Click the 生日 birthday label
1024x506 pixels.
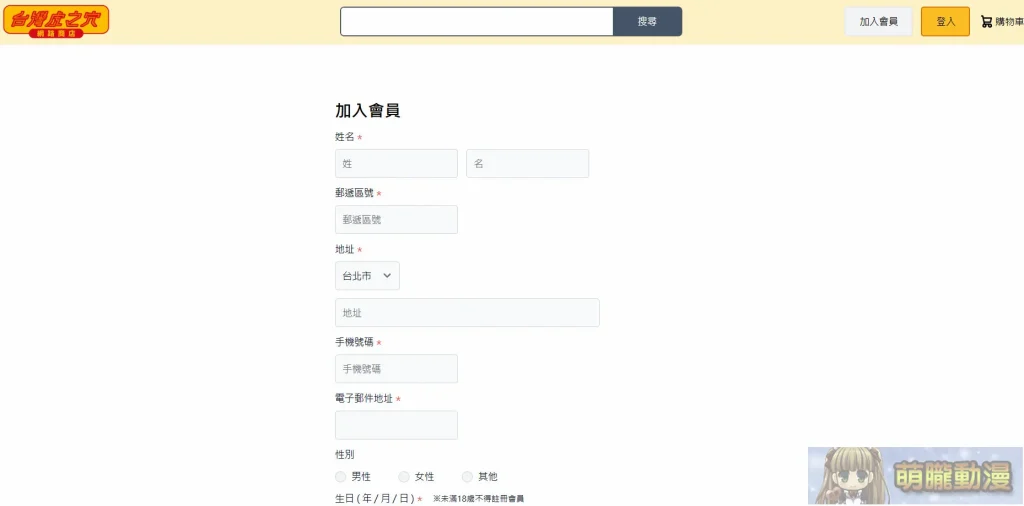coord(374,498)
